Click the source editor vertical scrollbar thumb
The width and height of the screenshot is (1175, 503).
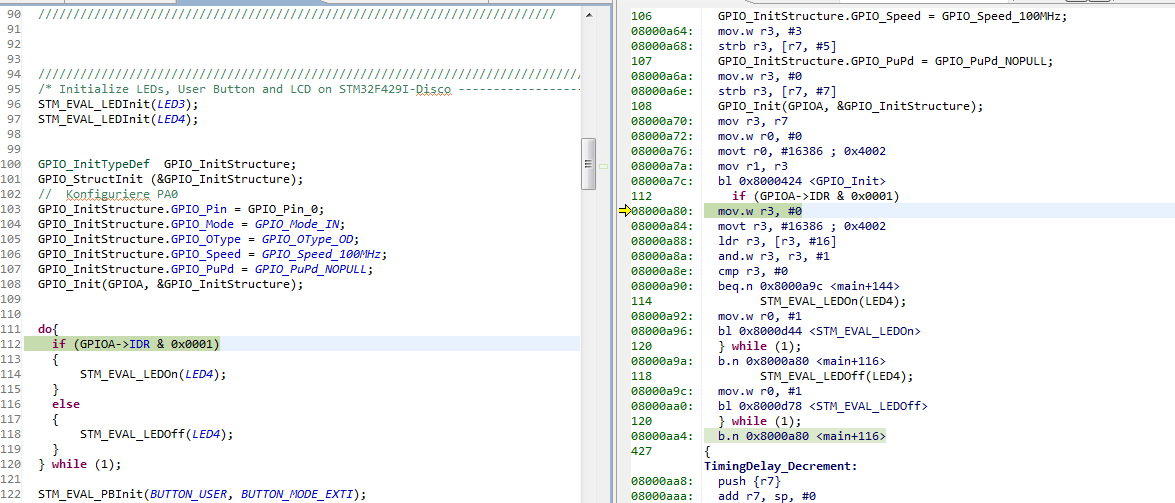click(589, 164)
